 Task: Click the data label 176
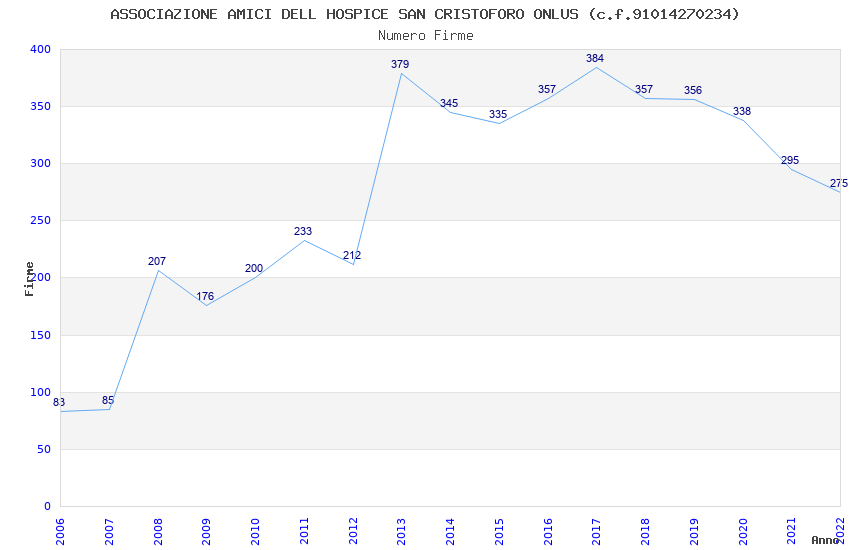(205, 296)
